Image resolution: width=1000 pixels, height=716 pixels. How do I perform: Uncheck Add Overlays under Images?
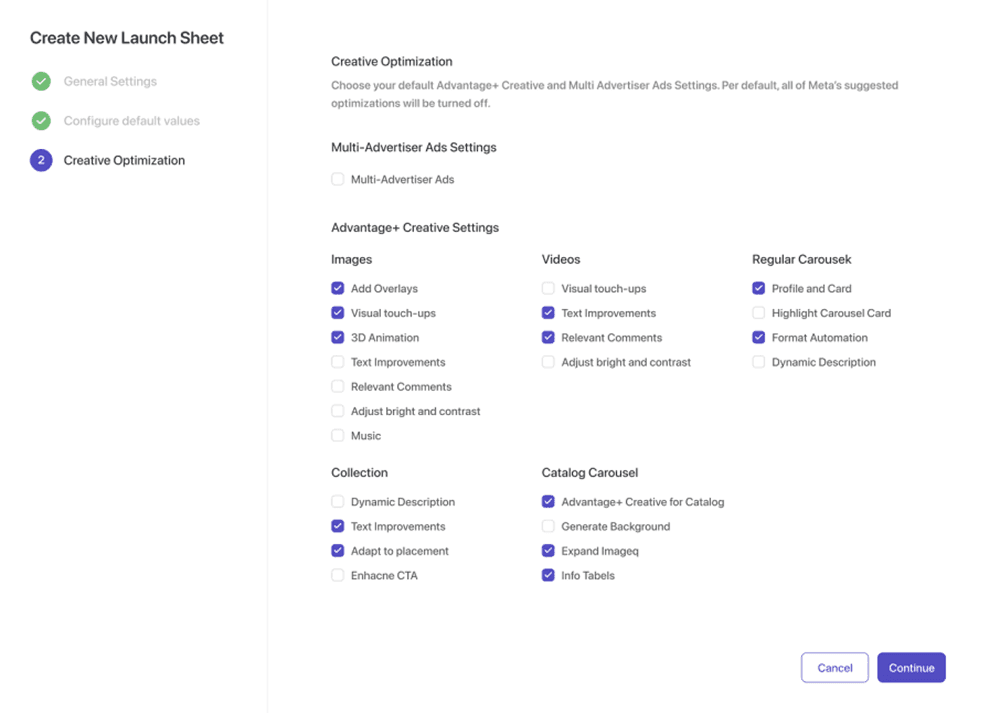pyautogui.click(x=337, y=288)
